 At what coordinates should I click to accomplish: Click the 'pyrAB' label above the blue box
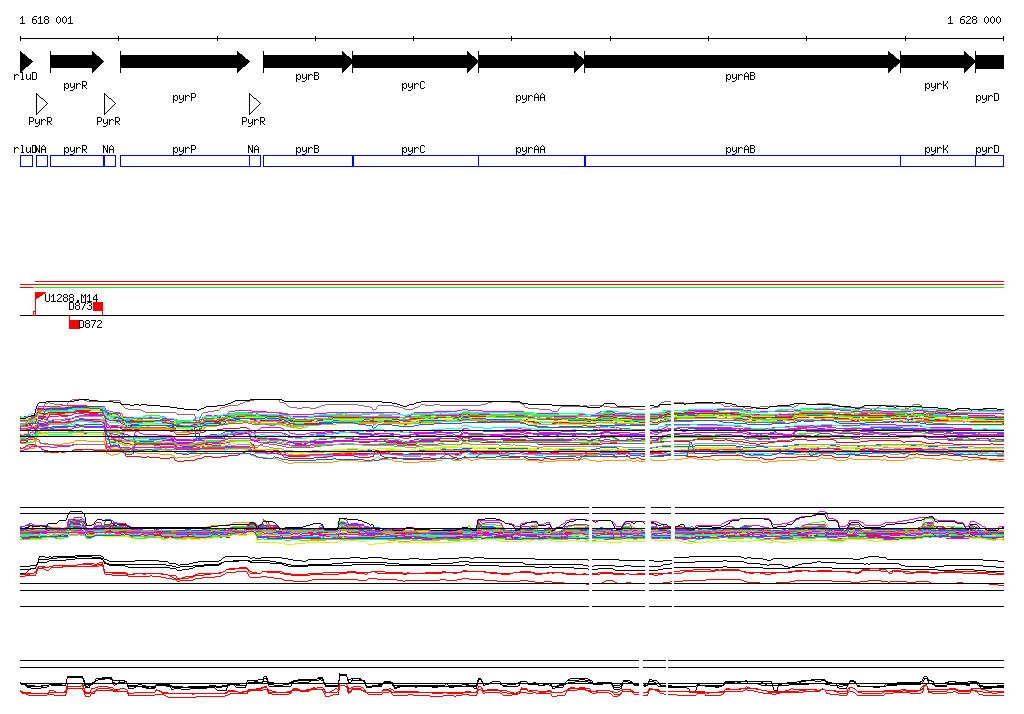(x=740, y=150)
